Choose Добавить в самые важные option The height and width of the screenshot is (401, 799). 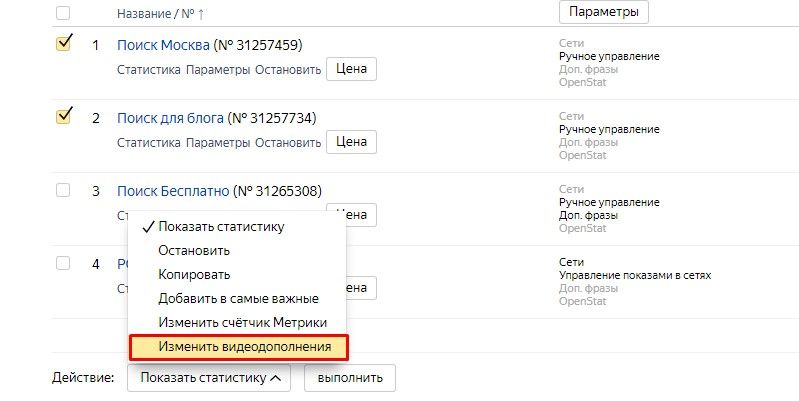238,298
